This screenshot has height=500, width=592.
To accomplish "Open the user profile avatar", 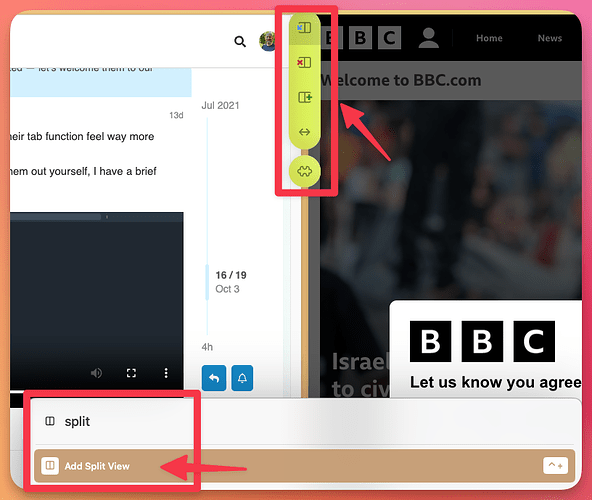I will point(268,41).
